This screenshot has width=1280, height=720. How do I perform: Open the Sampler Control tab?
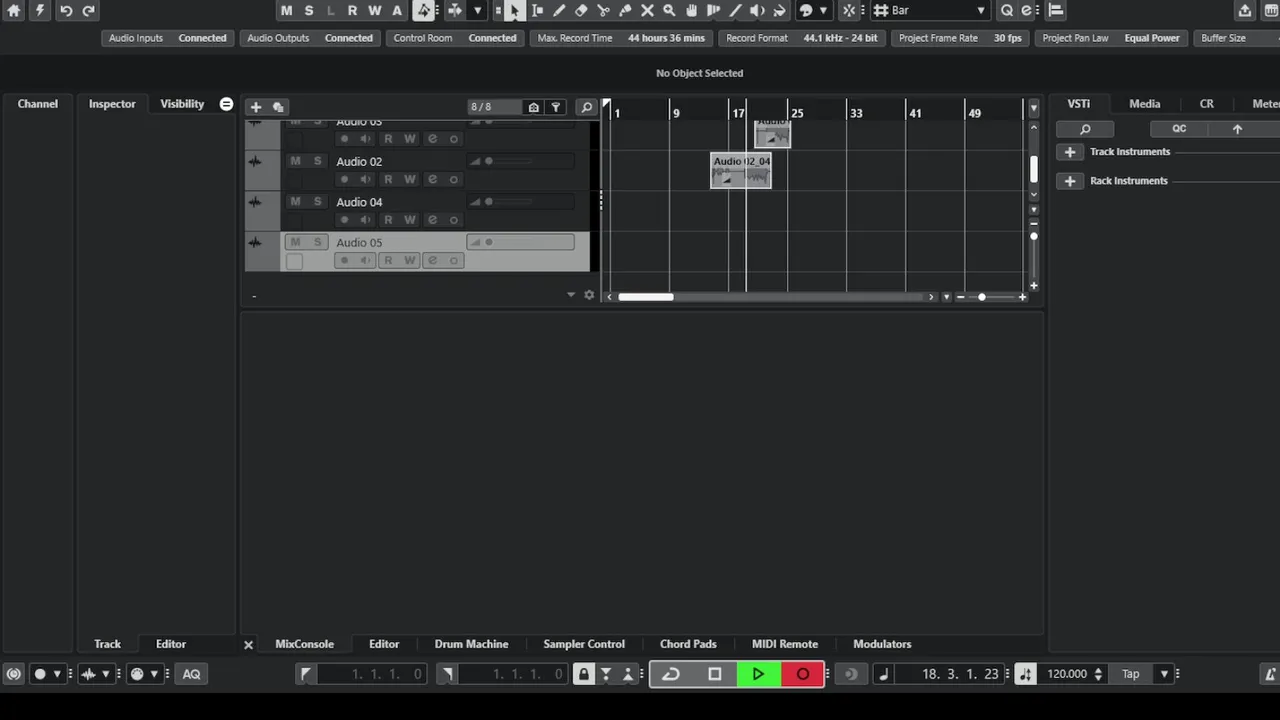pyautogui.click(x=584, y=644)
